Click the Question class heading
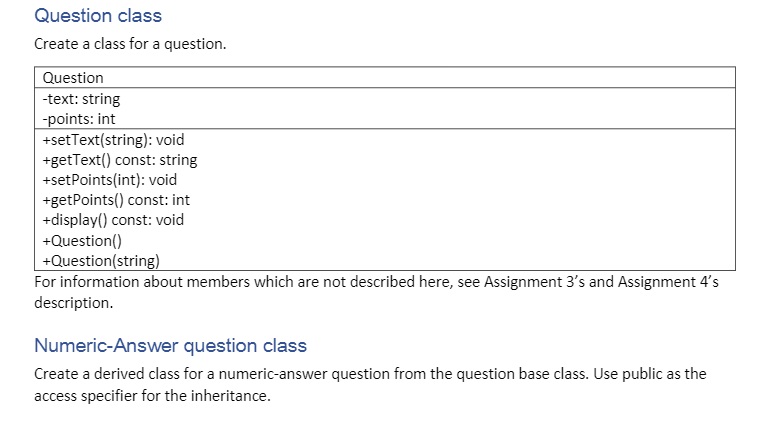 [98, 16]
